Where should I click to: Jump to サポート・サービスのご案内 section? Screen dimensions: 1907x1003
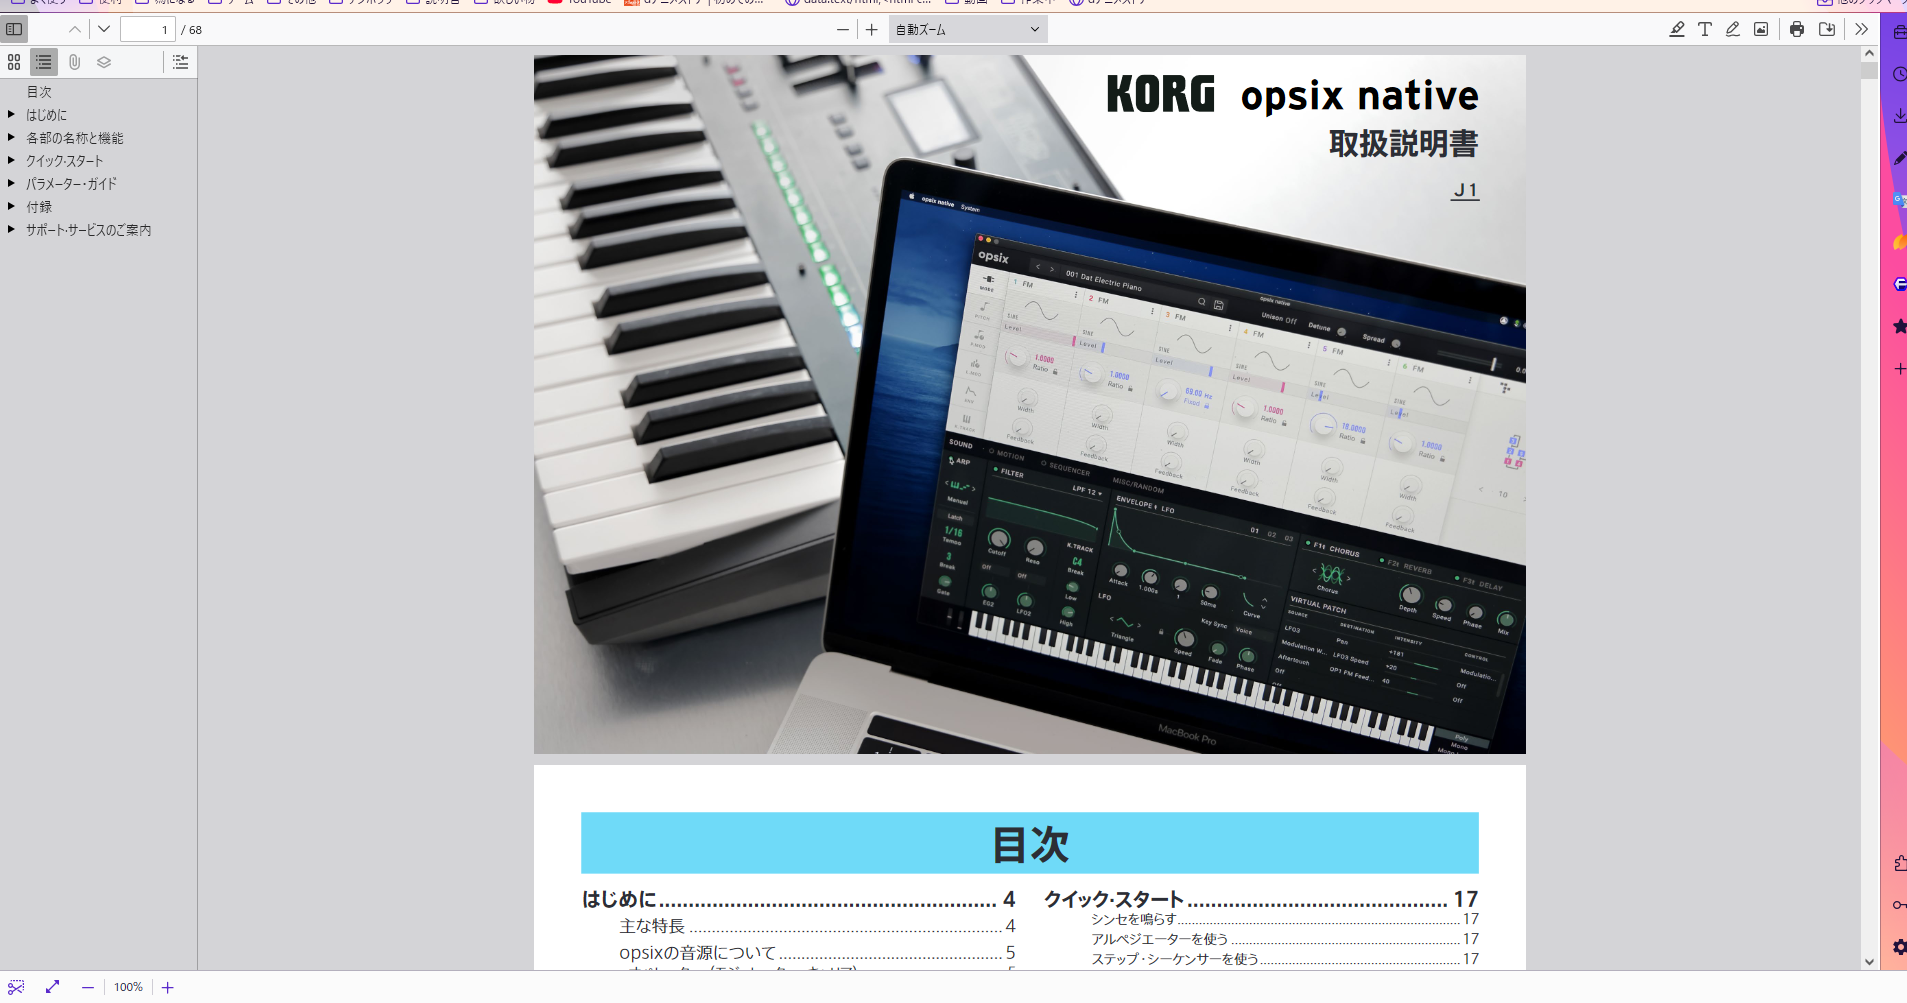click(88, 230)
